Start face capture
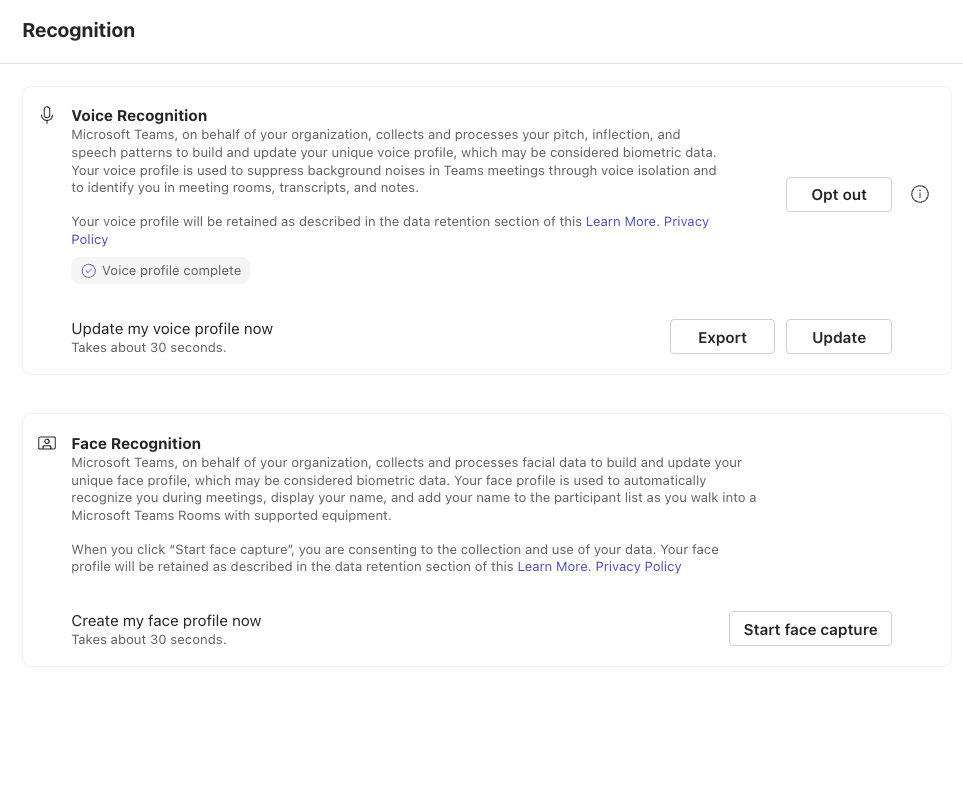Viewport: 963px width, 801px height. (810, 628)
